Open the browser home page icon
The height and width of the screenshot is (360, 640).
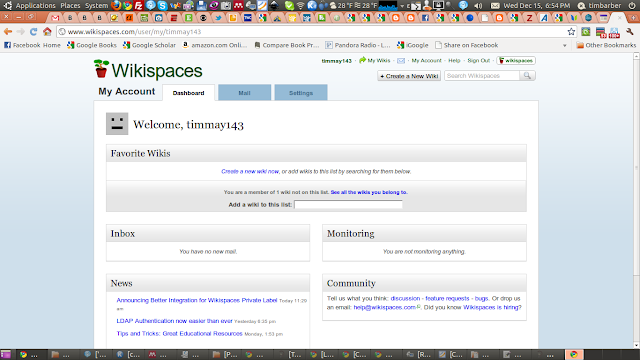point(47,32)
